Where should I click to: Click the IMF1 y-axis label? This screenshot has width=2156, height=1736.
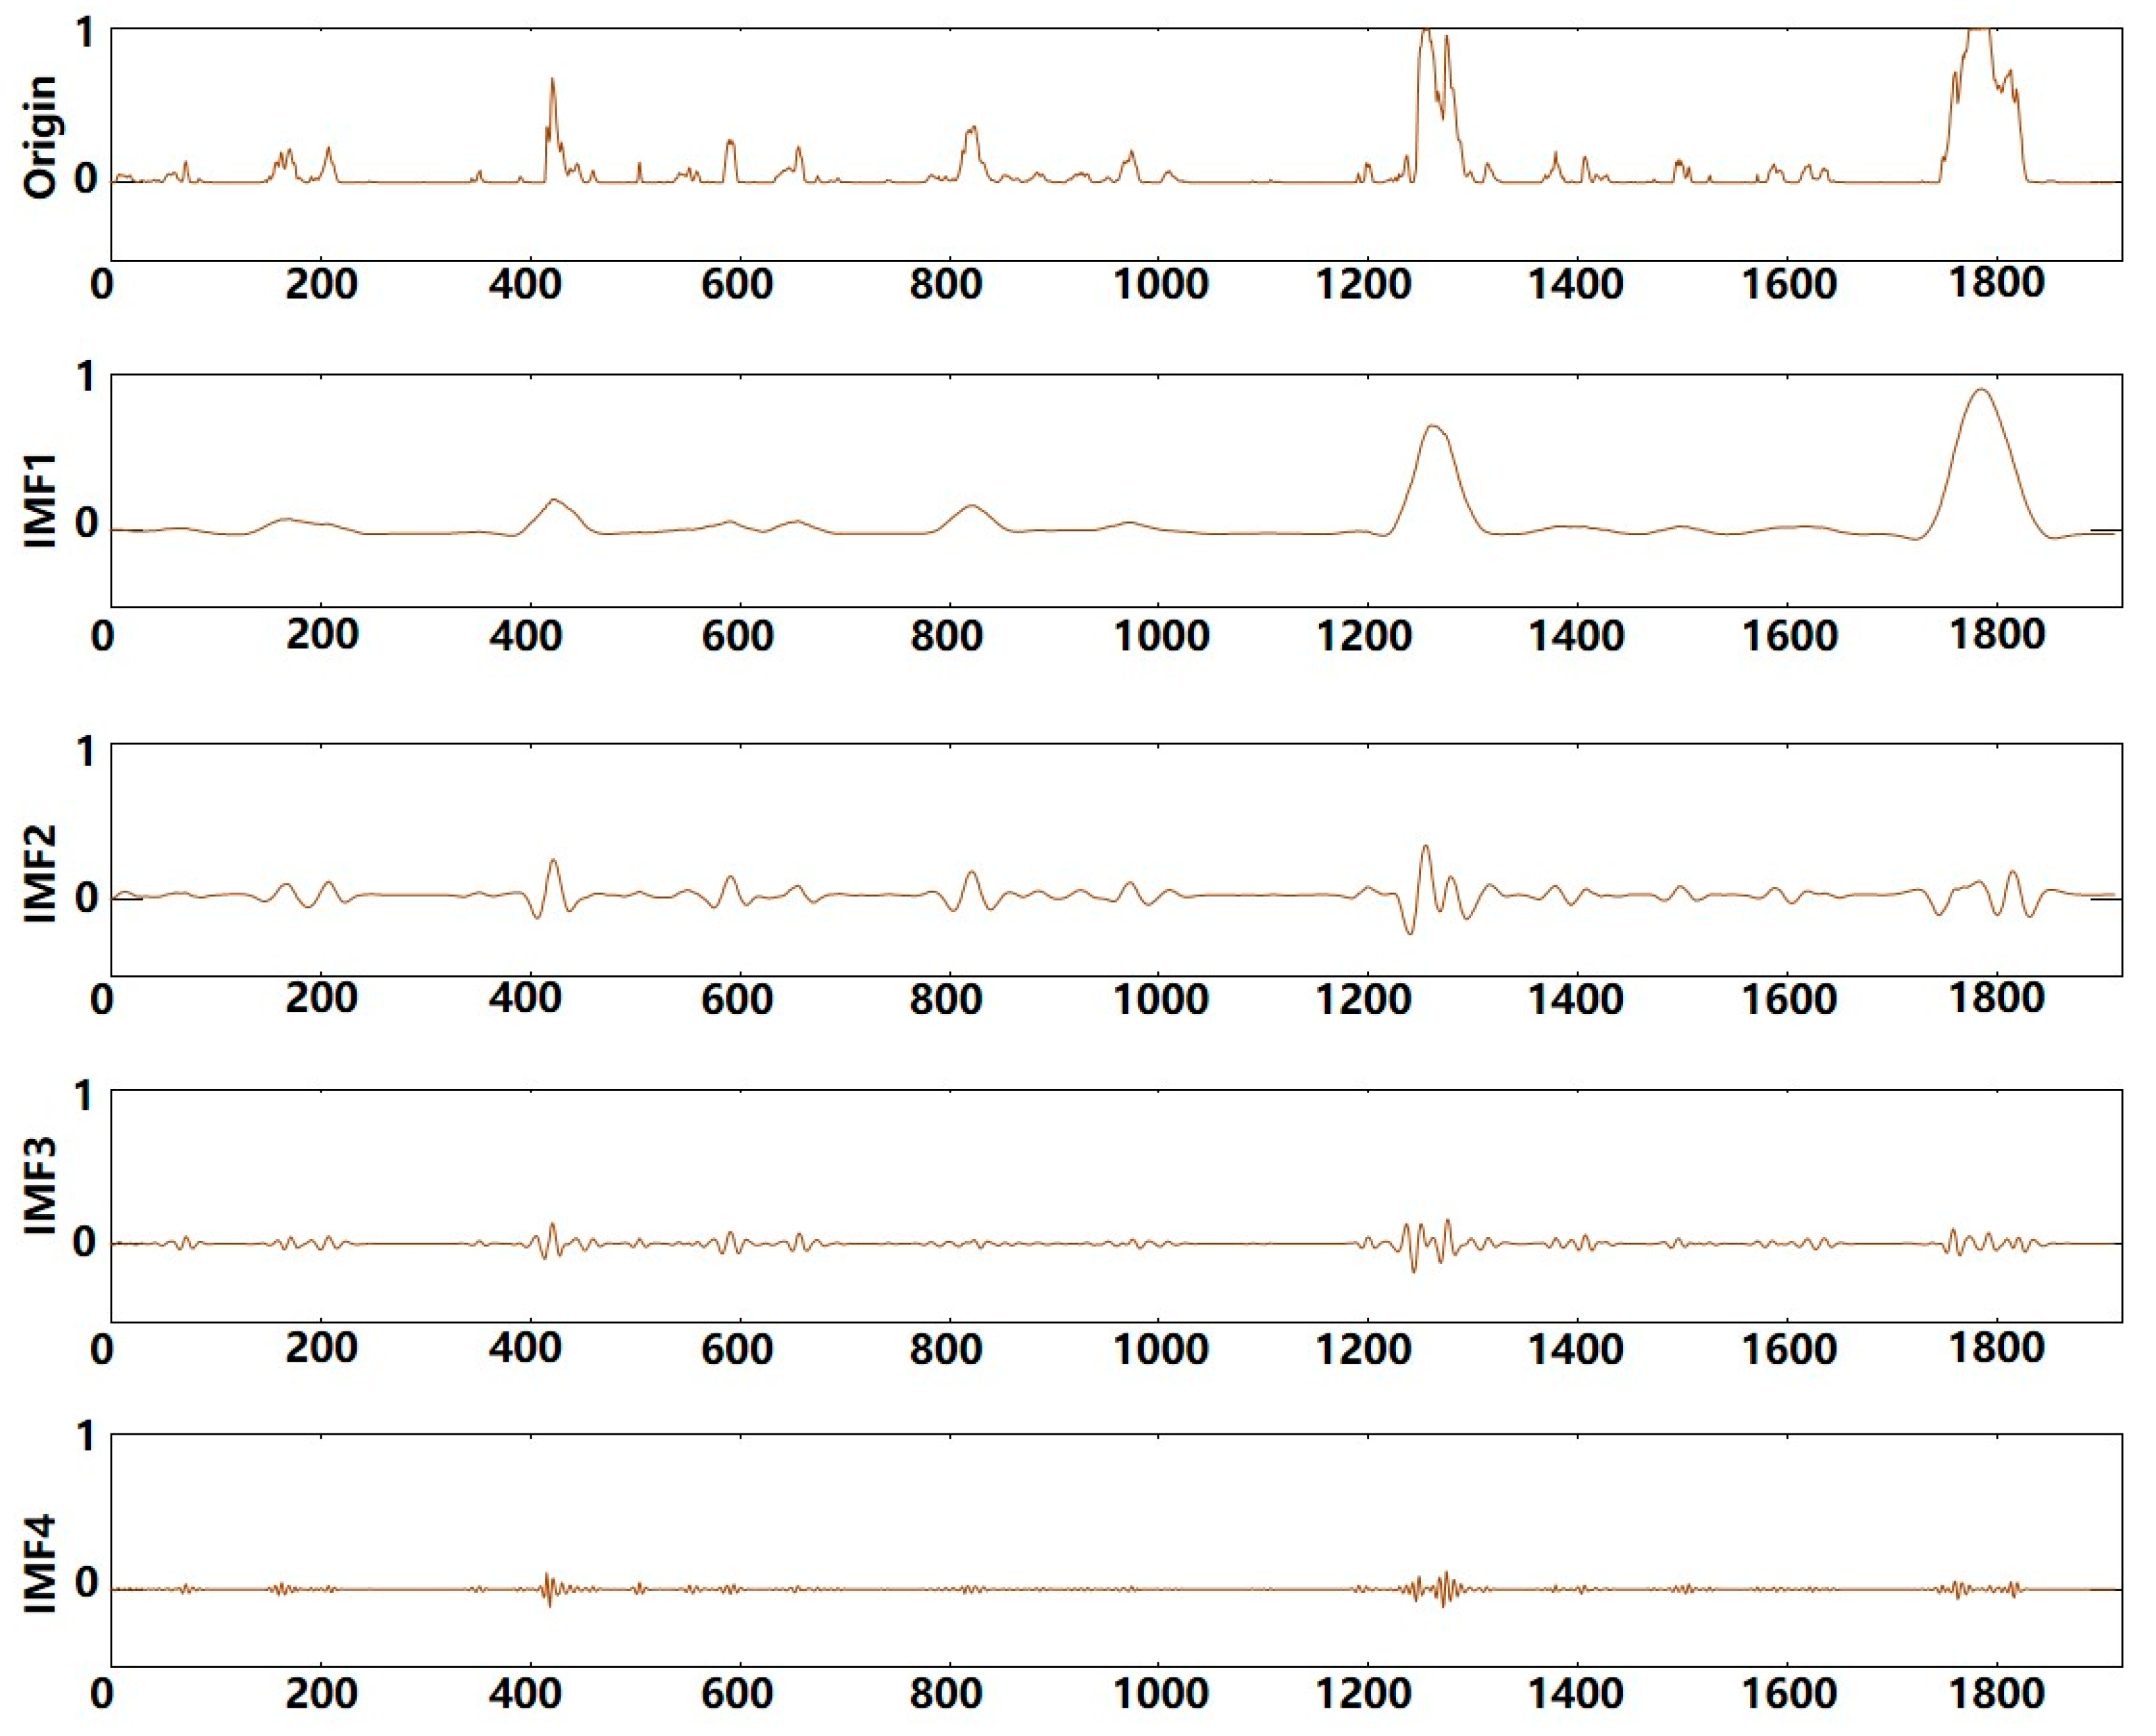coord(40,500)
